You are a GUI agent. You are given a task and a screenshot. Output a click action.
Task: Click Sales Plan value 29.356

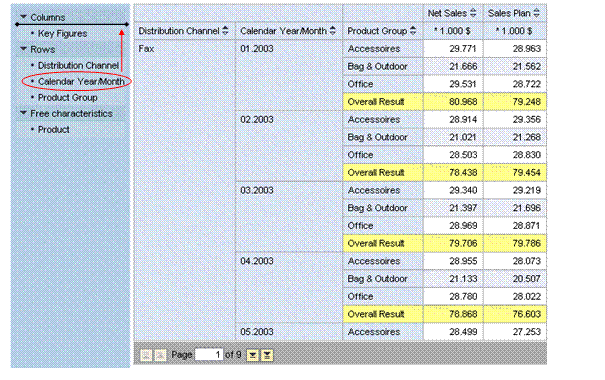[515, 119]
